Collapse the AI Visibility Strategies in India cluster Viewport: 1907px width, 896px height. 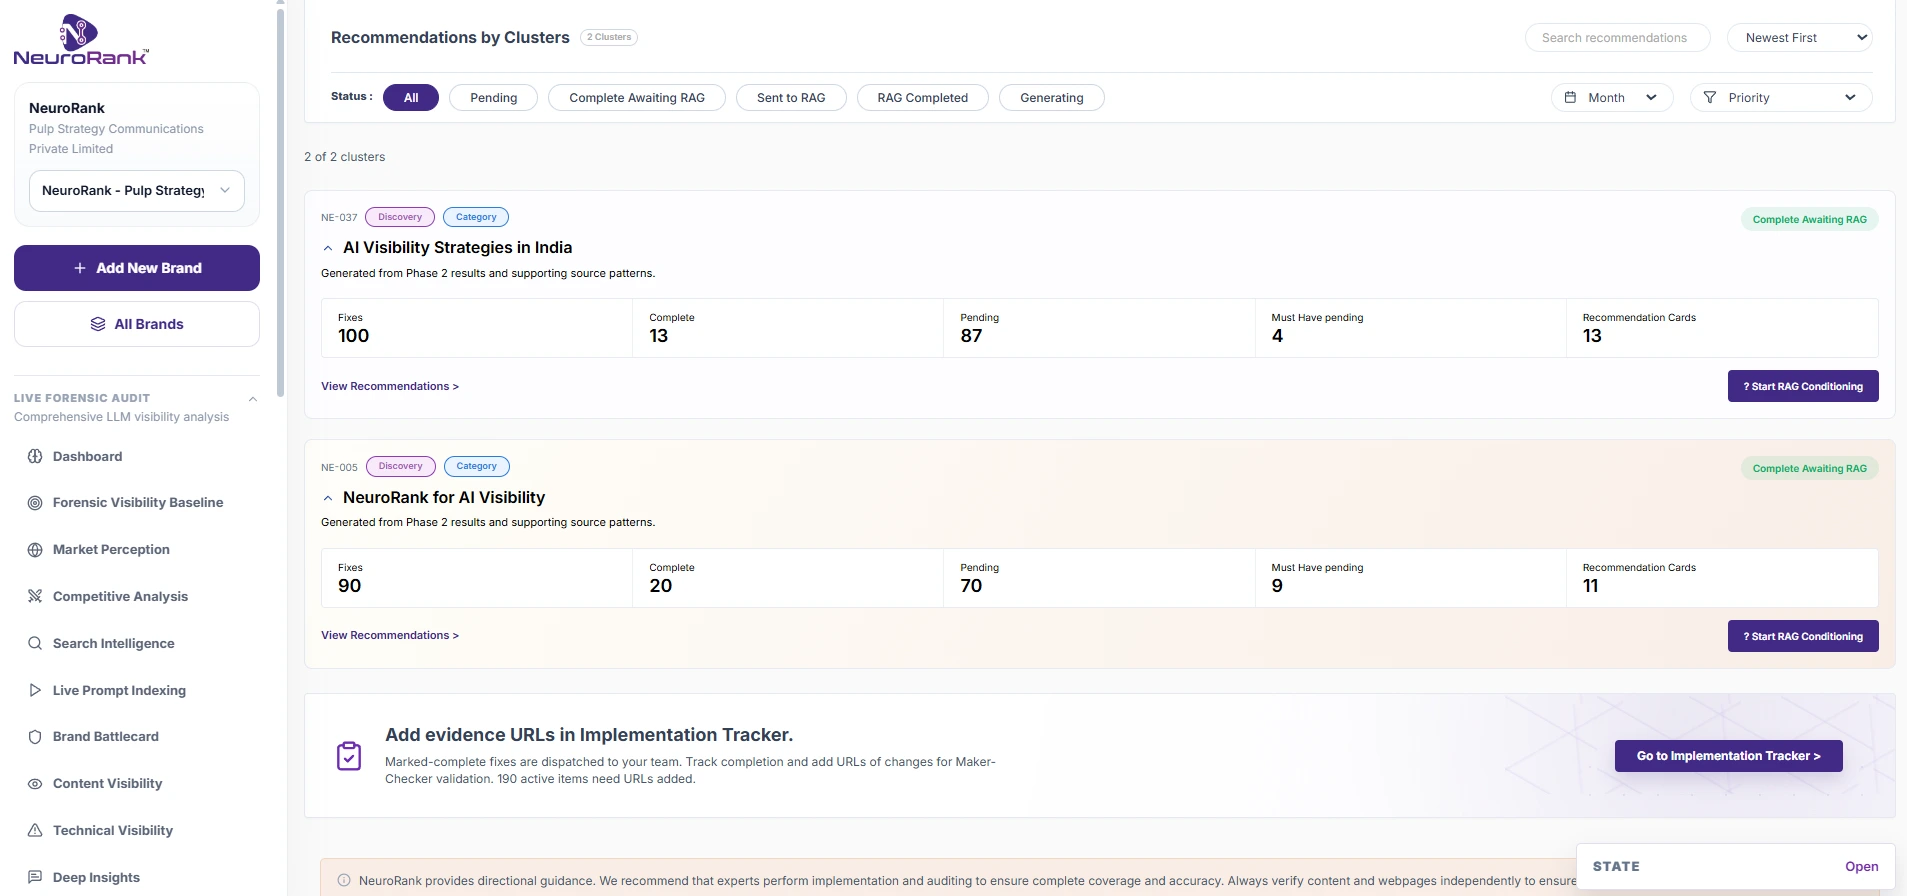(x=328, y=248)
